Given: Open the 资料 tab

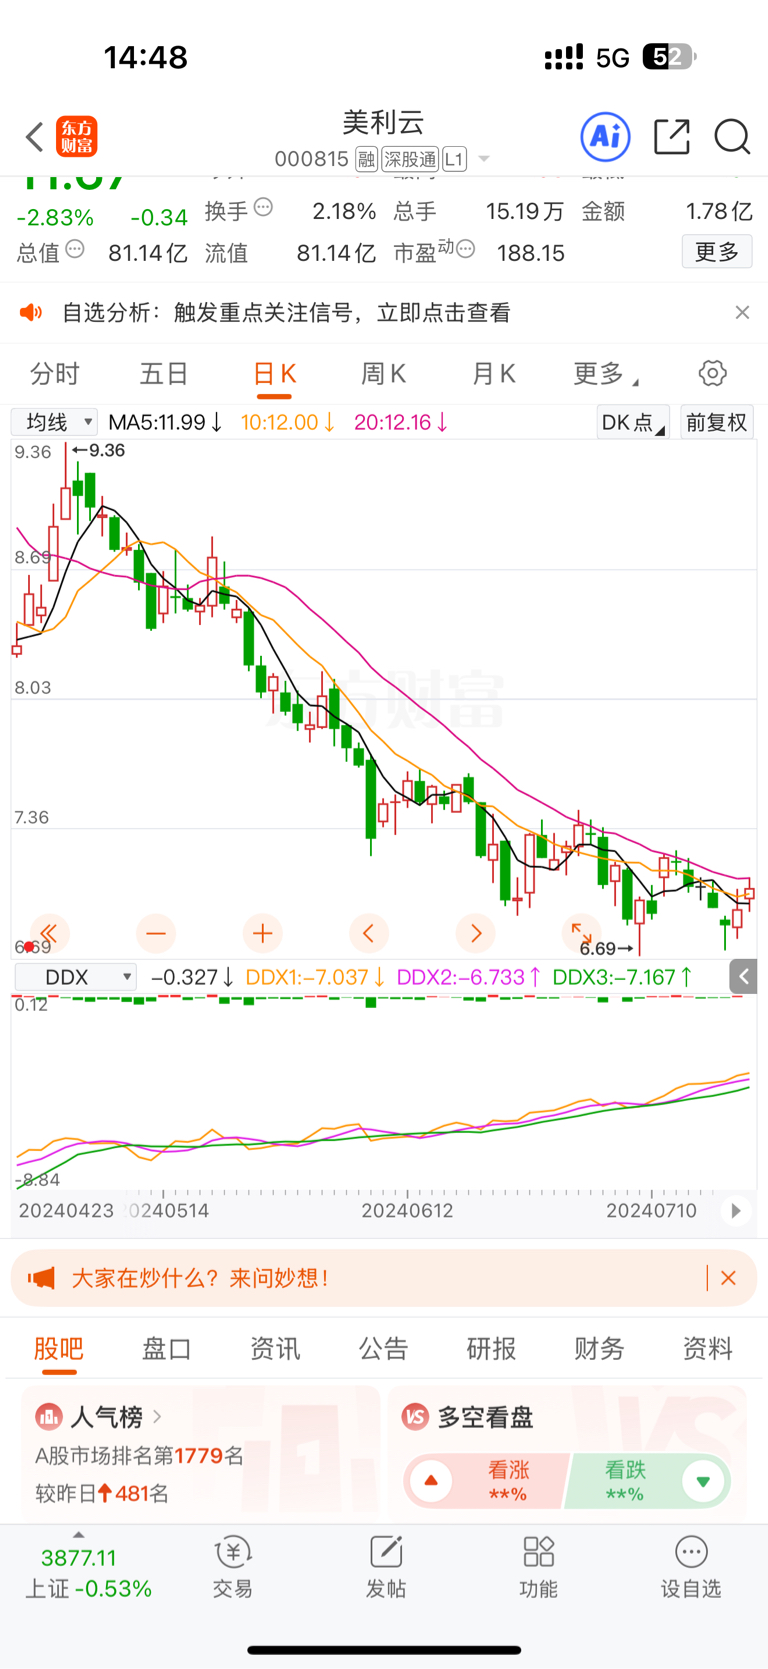Looking at the screenshot, I should coord(707,1349).
